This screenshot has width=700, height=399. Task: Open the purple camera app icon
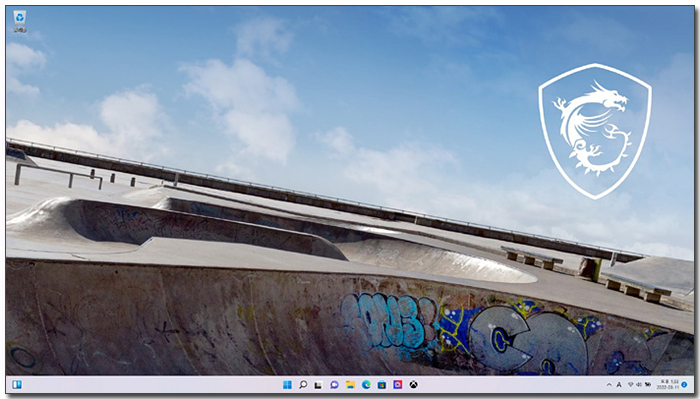pos(398,384)
